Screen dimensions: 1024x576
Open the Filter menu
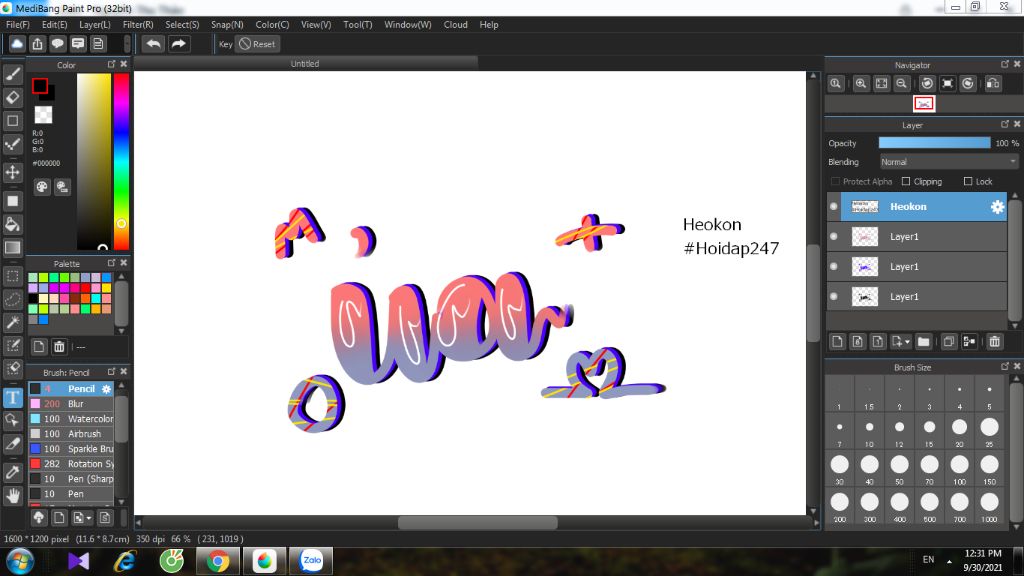pos(138,25)
